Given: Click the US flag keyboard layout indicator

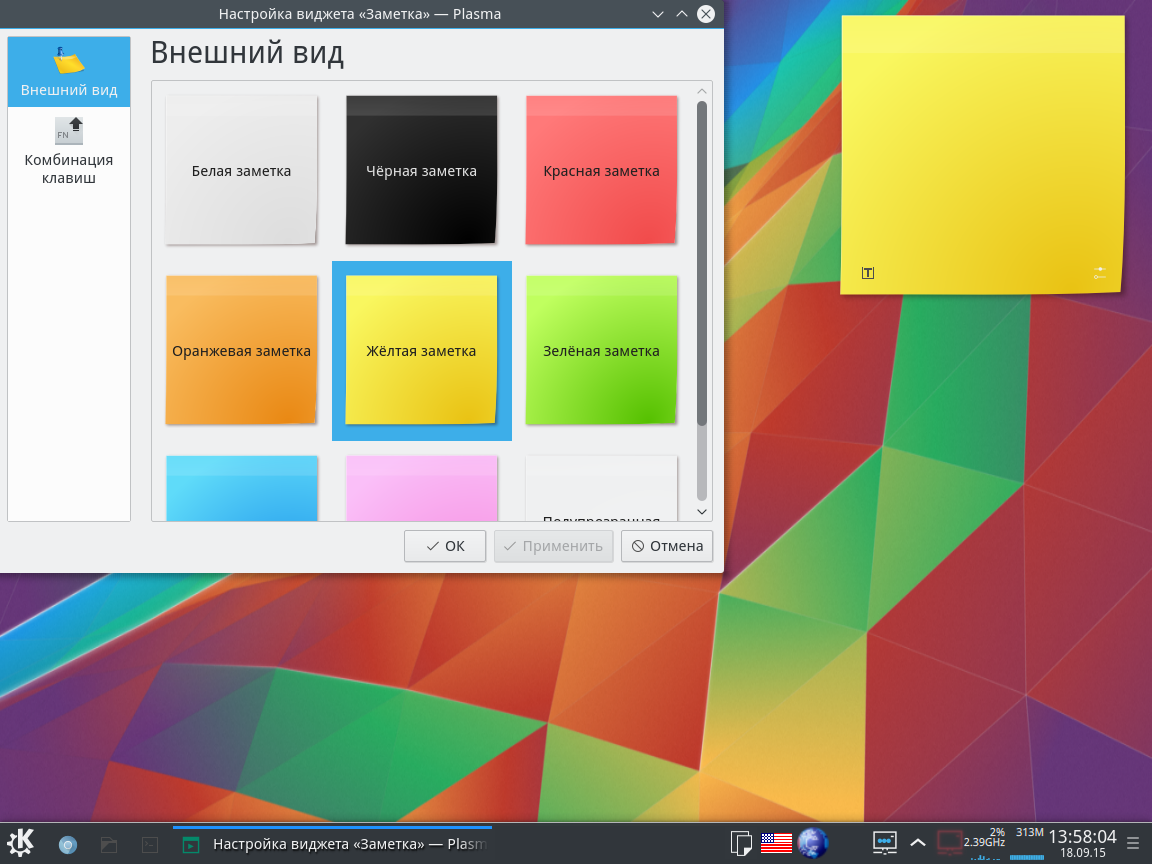Looking at the screenshot, I should (776, 843).
